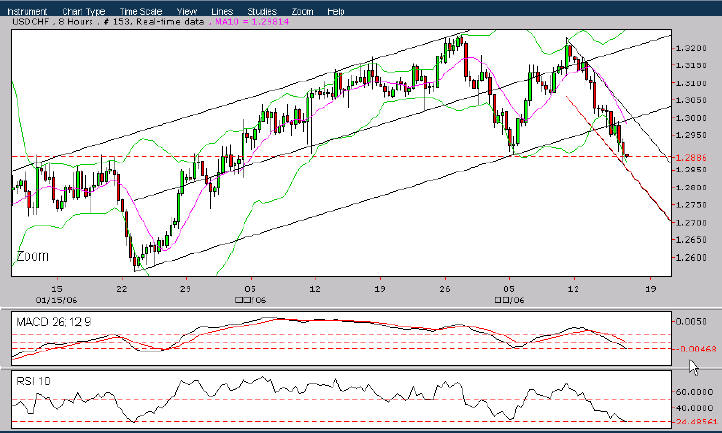
Task: Open the Help menu
Action: point(336,12)
